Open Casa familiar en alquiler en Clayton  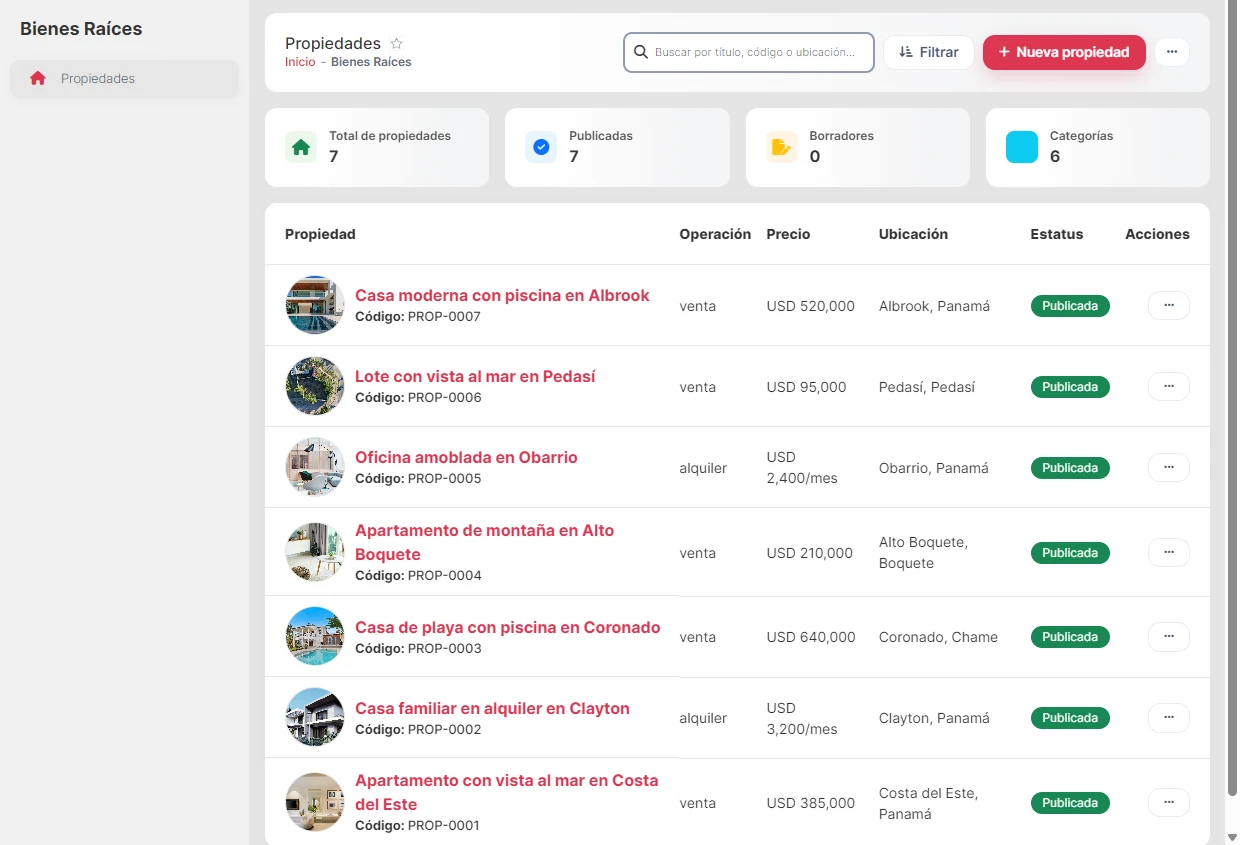pos(492,708)
